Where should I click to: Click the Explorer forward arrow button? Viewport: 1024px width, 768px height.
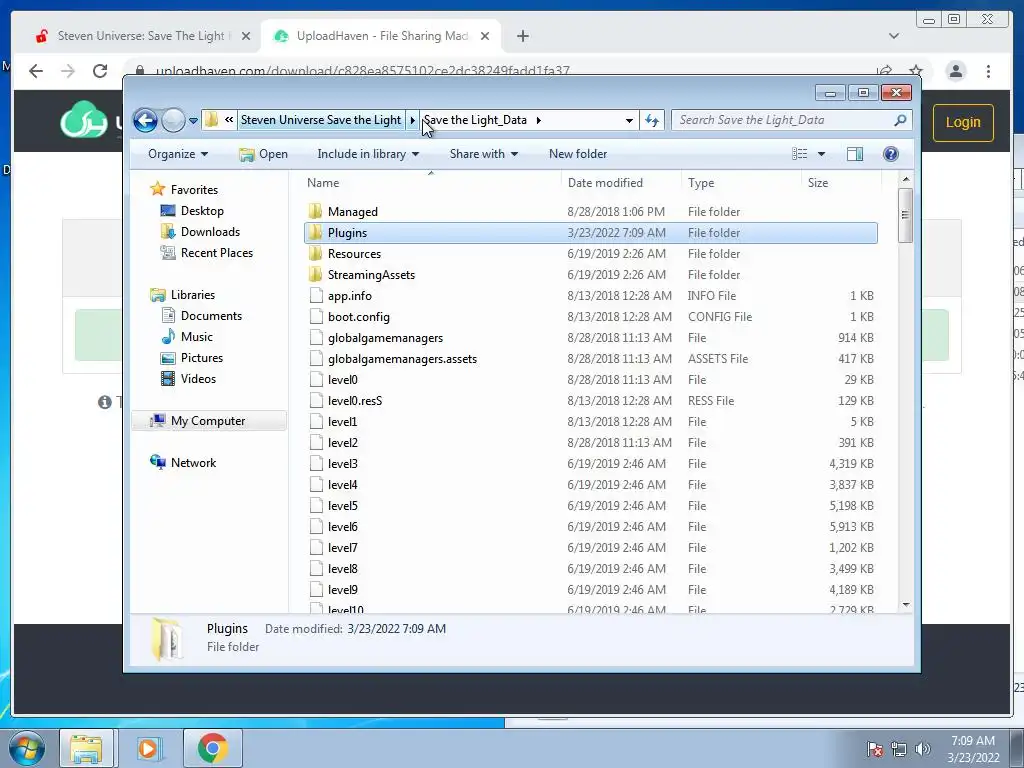(x=173, y=120)
